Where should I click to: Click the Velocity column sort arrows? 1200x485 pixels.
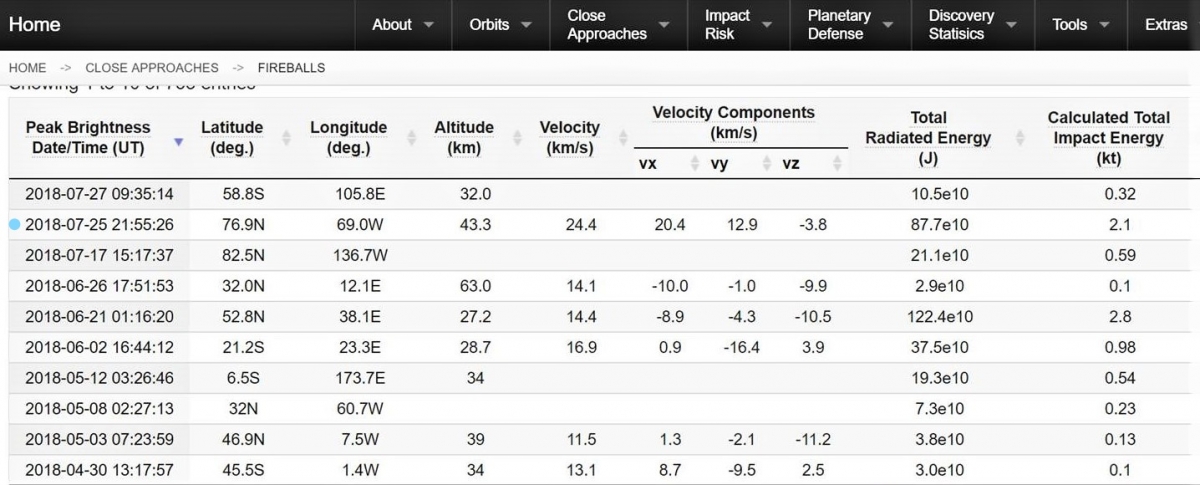[x=623, y=139]
